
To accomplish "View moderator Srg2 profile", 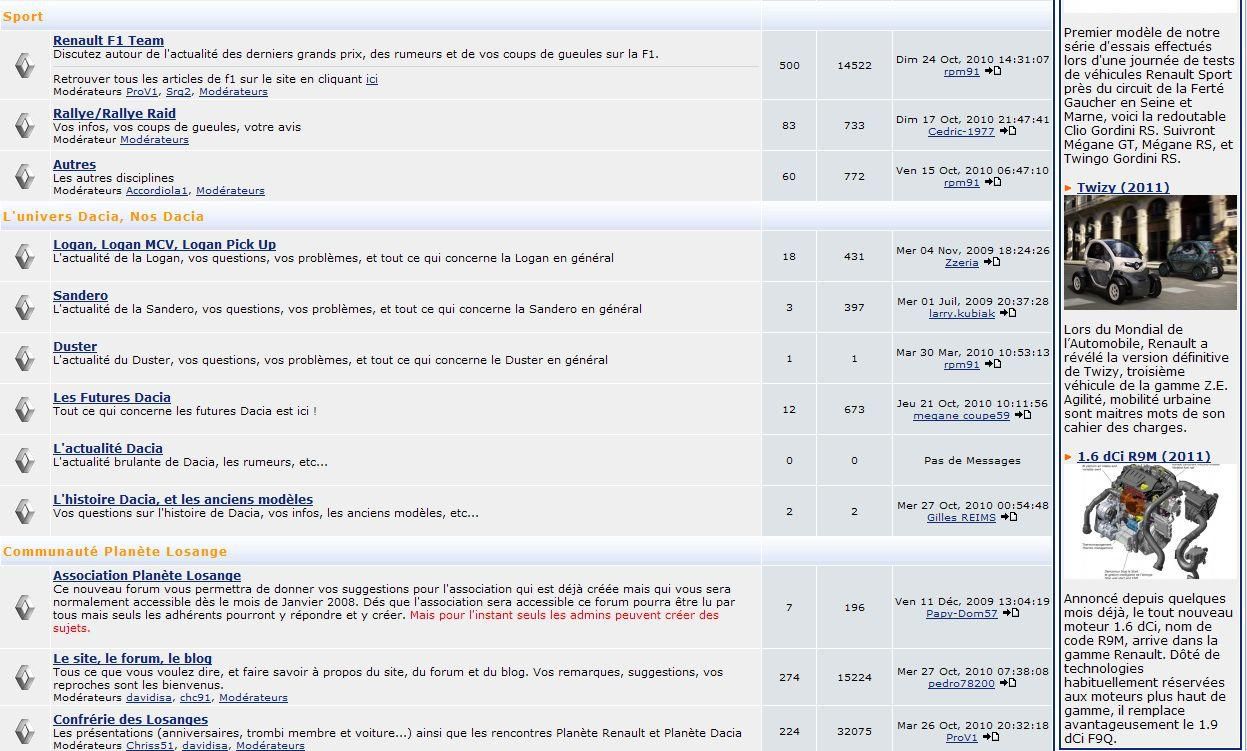I will [x=178, y=92].
